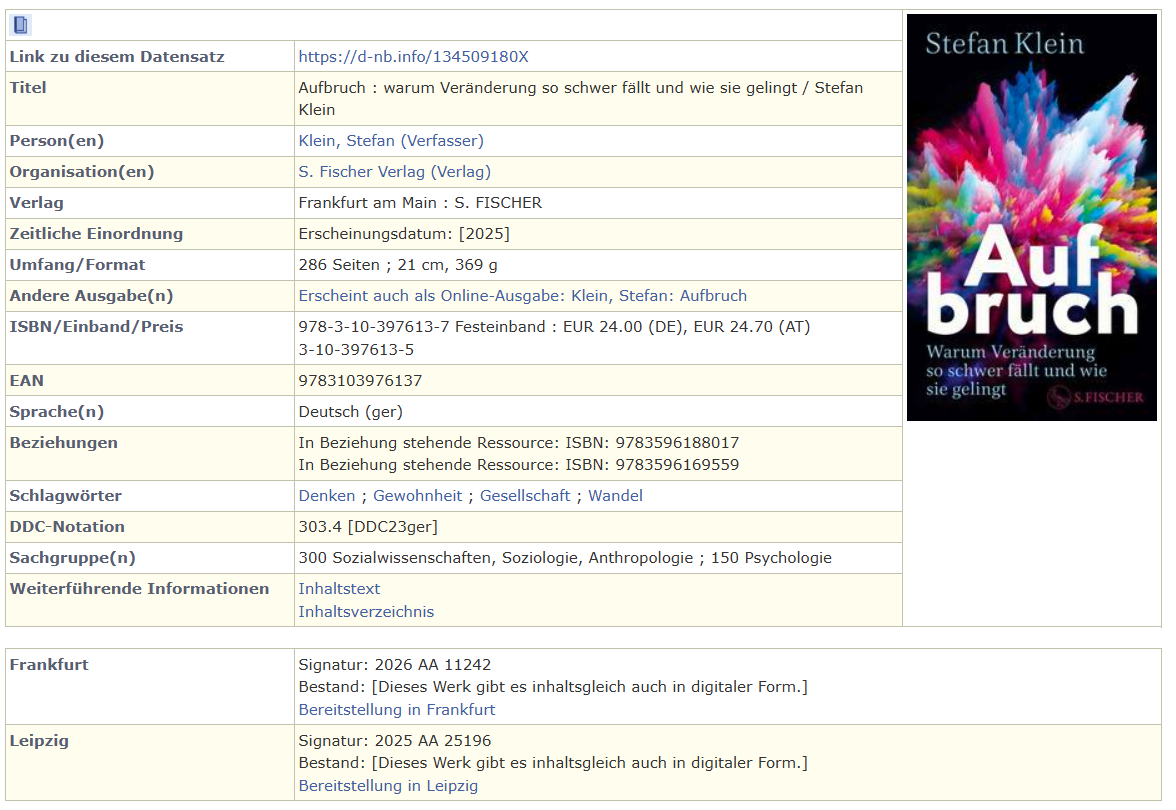This screenshot has height=810, width=1176.
Task: Click language value 'Deutsch (ger)'
Action: 350,412
